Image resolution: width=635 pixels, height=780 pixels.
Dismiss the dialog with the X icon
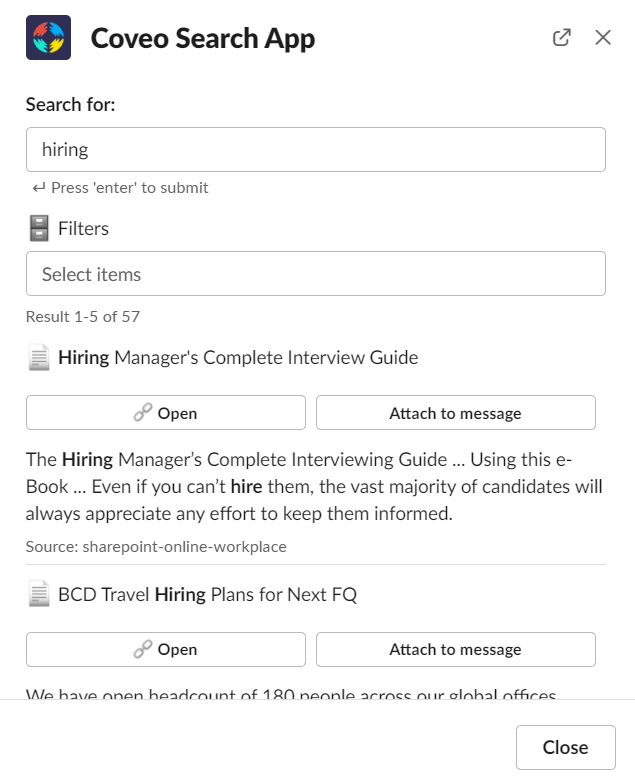click(603, 38)
